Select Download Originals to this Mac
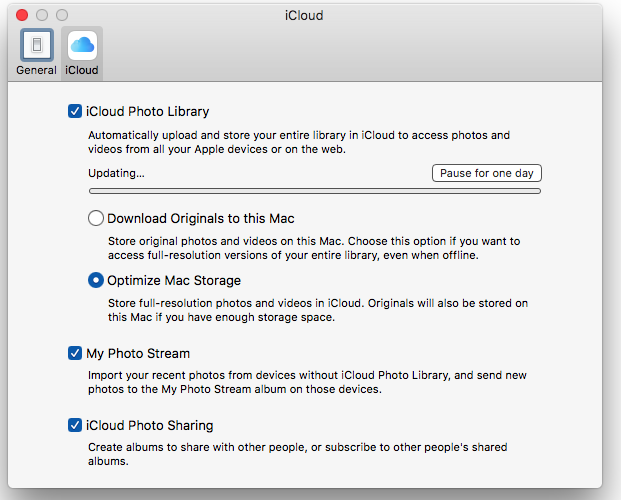The height and width of the screenshot is (500, 621). tap(96, 218)
